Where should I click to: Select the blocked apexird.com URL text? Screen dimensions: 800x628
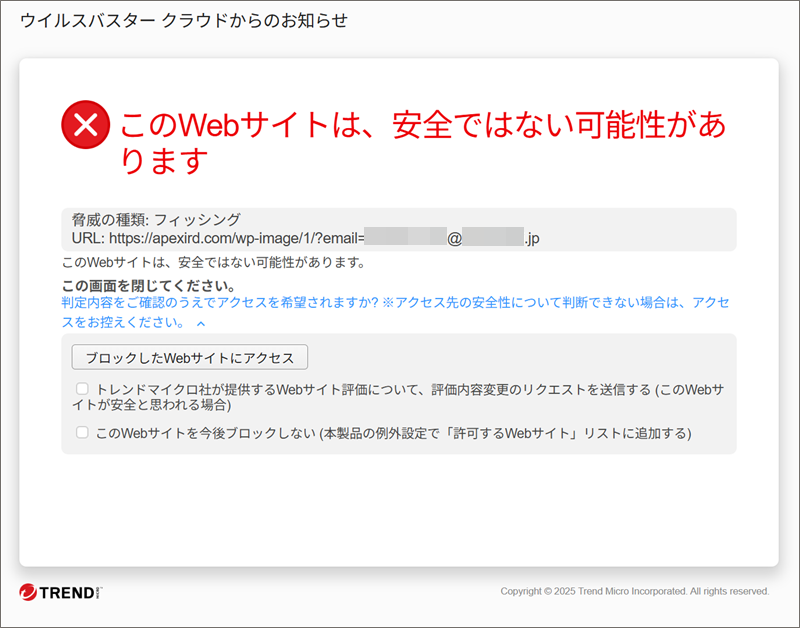(x=324, y=238)
